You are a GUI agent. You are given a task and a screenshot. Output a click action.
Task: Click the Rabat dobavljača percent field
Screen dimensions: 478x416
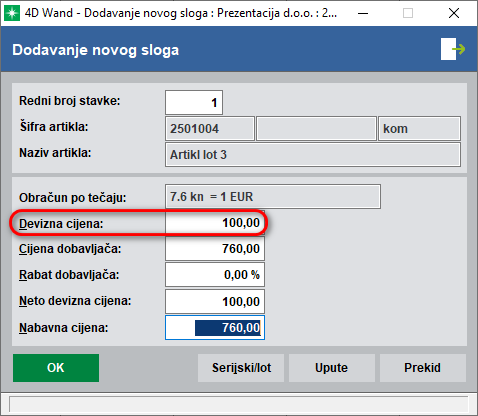click(x=215, y=275)
